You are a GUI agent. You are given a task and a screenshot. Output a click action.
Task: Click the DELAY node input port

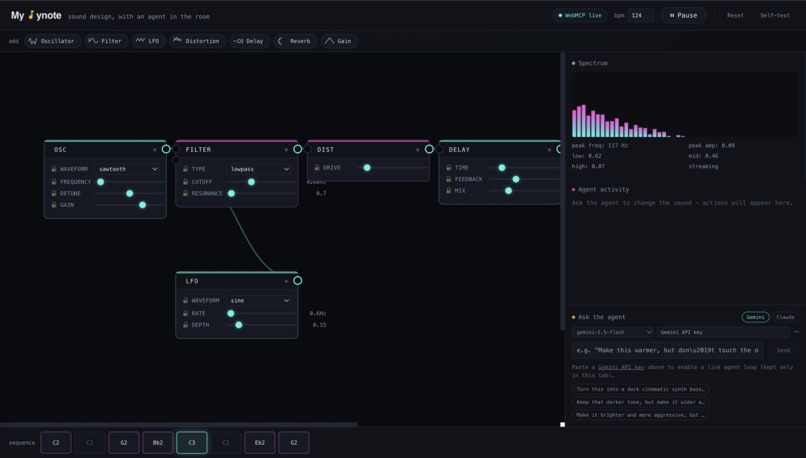[x=439, y=149]
